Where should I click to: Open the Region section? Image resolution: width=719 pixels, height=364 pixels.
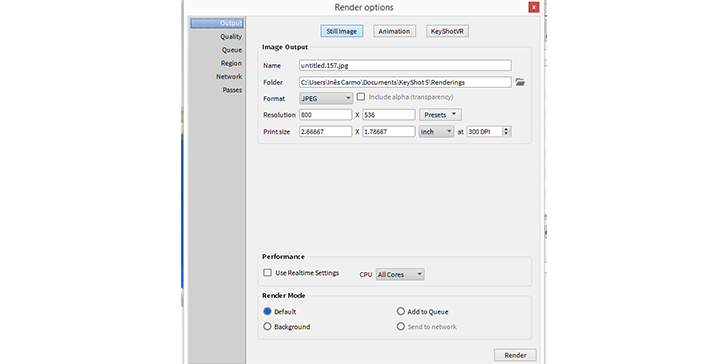pos(231,63)
